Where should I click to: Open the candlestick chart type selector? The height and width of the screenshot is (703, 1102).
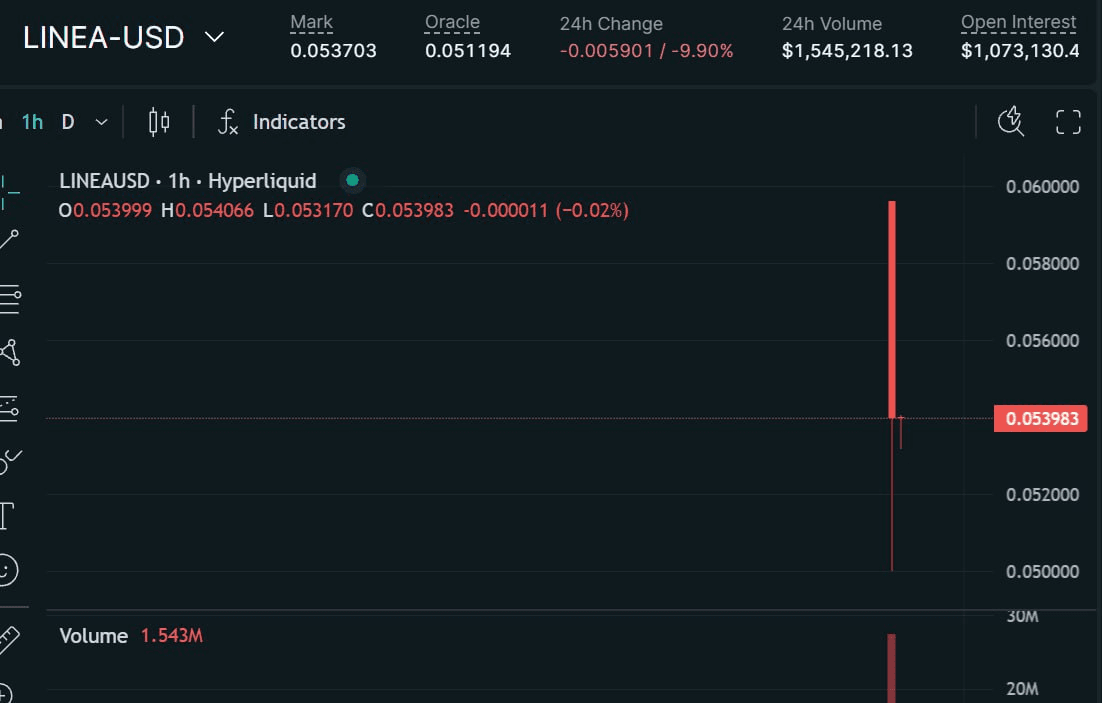[x=159, y=122]
